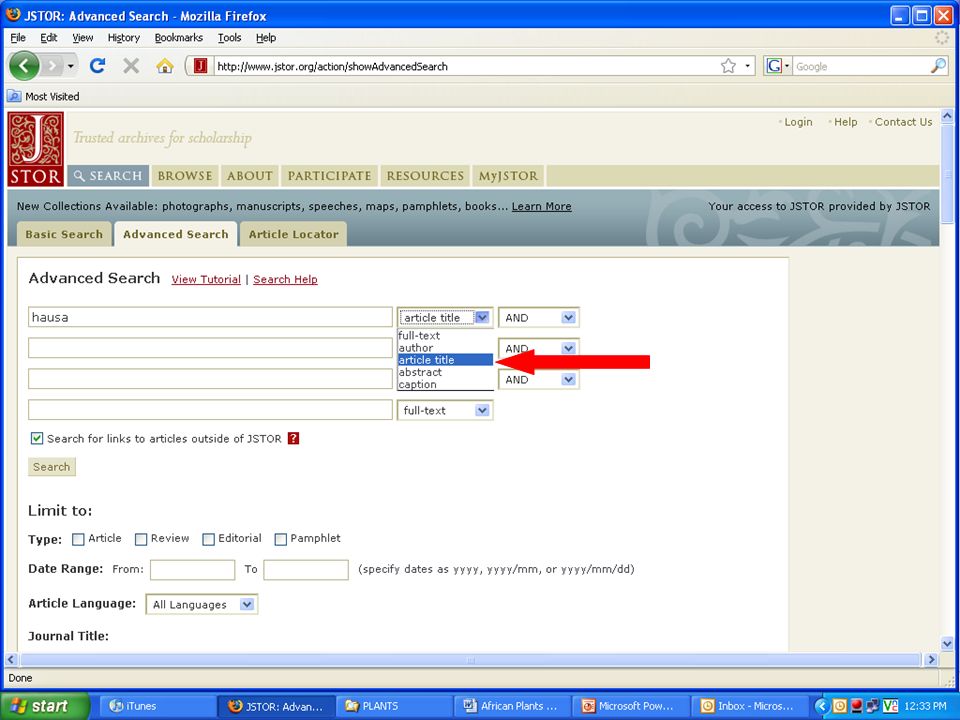The height and width of the screenshot is (720, 960).
Task: Click the Search button
Action: point(51,467)
